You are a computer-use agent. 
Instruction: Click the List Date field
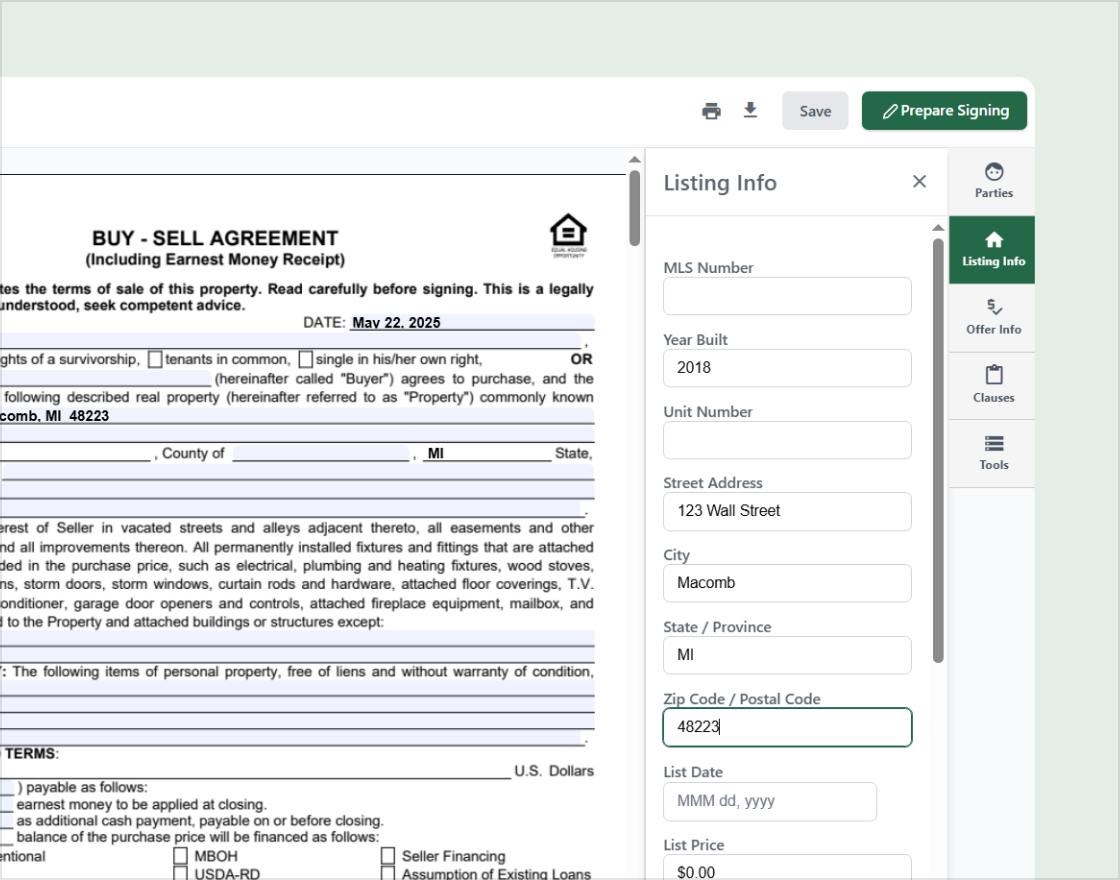pos(770,801)
